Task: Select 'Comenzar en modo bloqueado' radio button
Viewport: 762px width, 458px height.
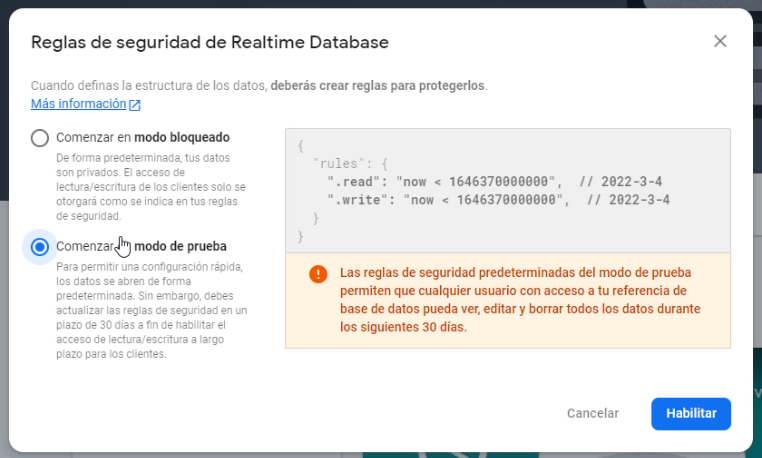Action: click(40, 138)
